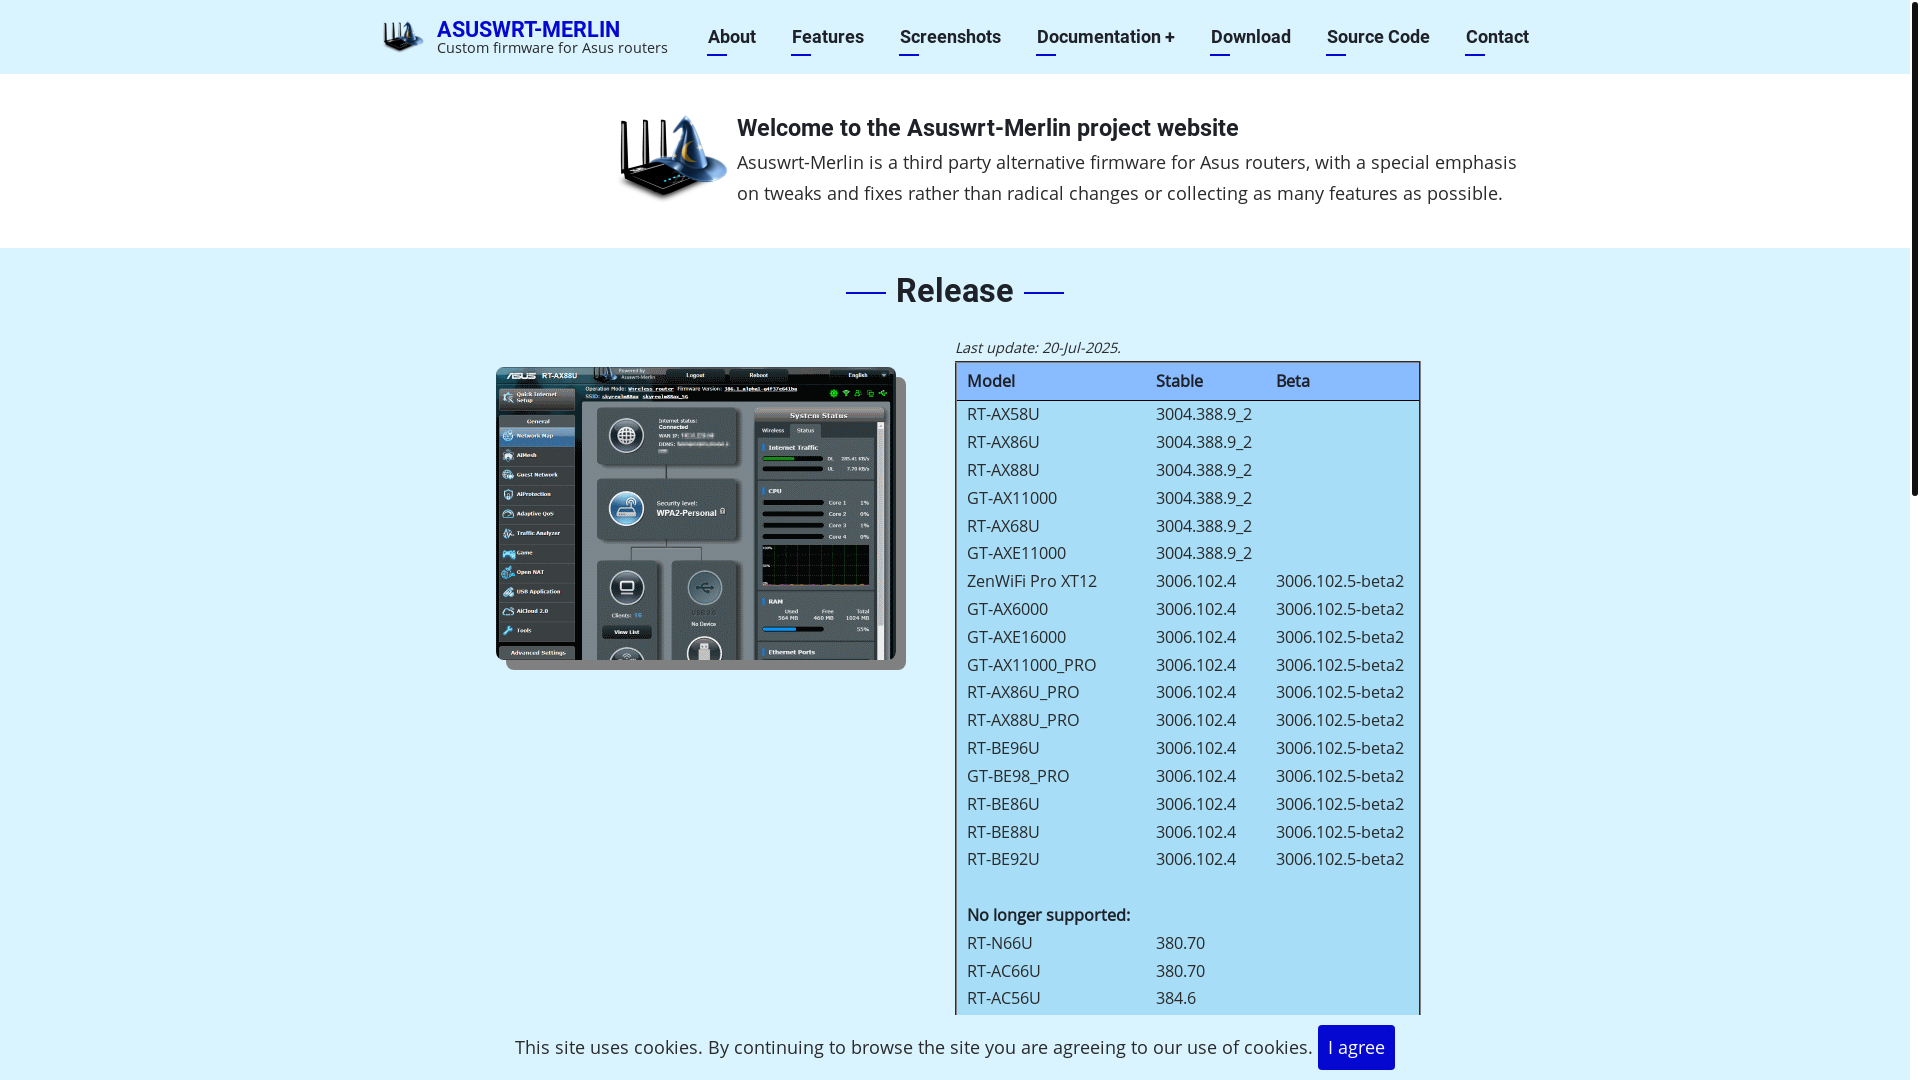
Task: Click the GT-AXE11000 model name
Action: coord(1016,553)
